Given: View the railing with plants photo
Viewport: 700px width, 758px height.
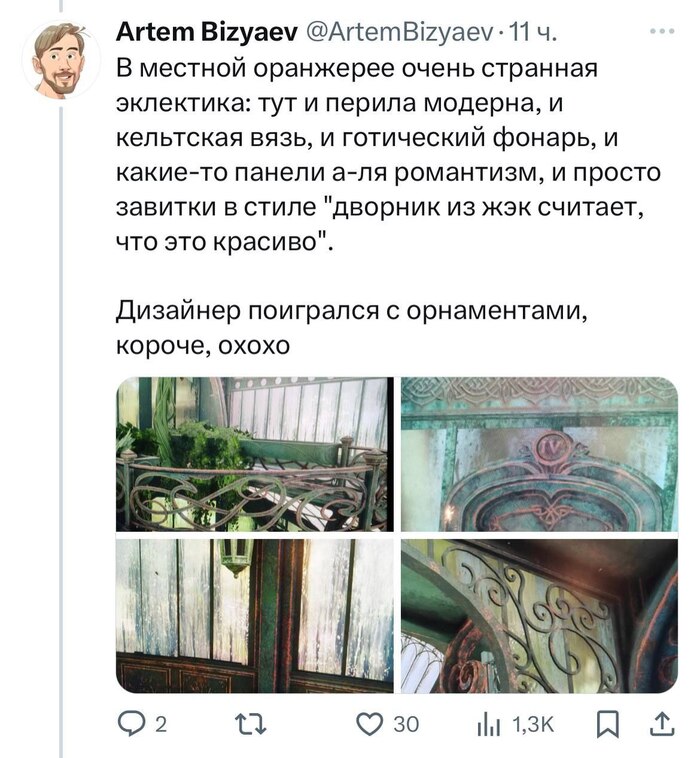Looking at the screenshot, I should pyautogui.click(x=255, y=454).
